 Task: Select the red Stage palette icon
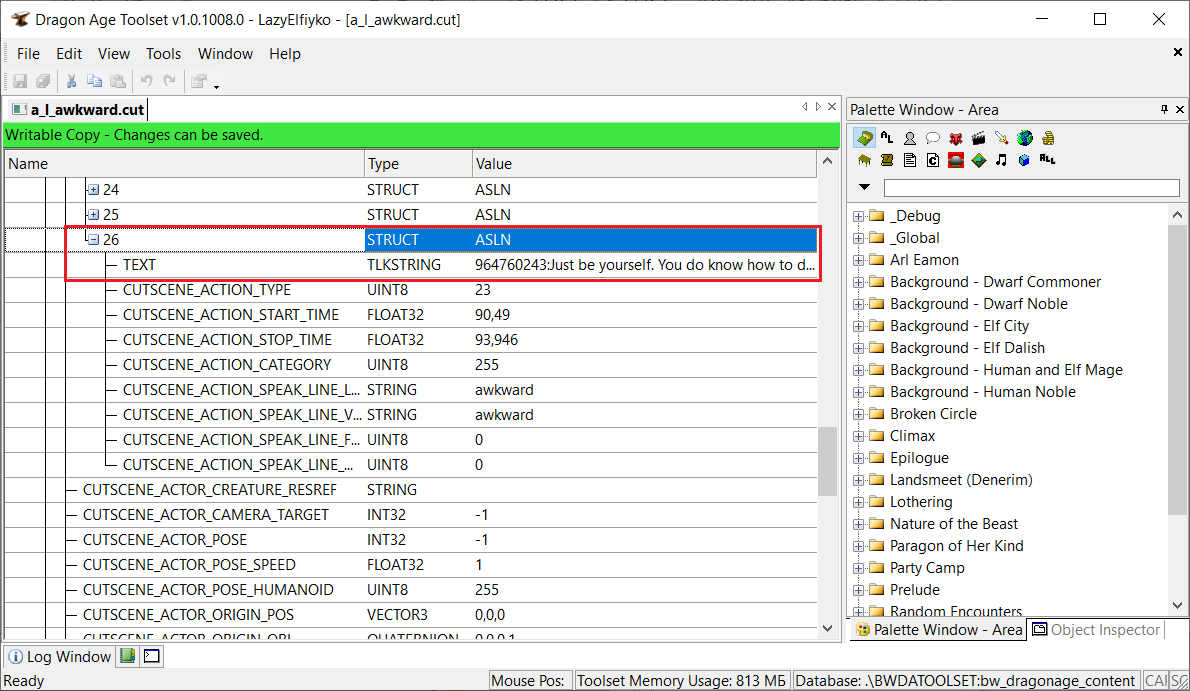955,160
